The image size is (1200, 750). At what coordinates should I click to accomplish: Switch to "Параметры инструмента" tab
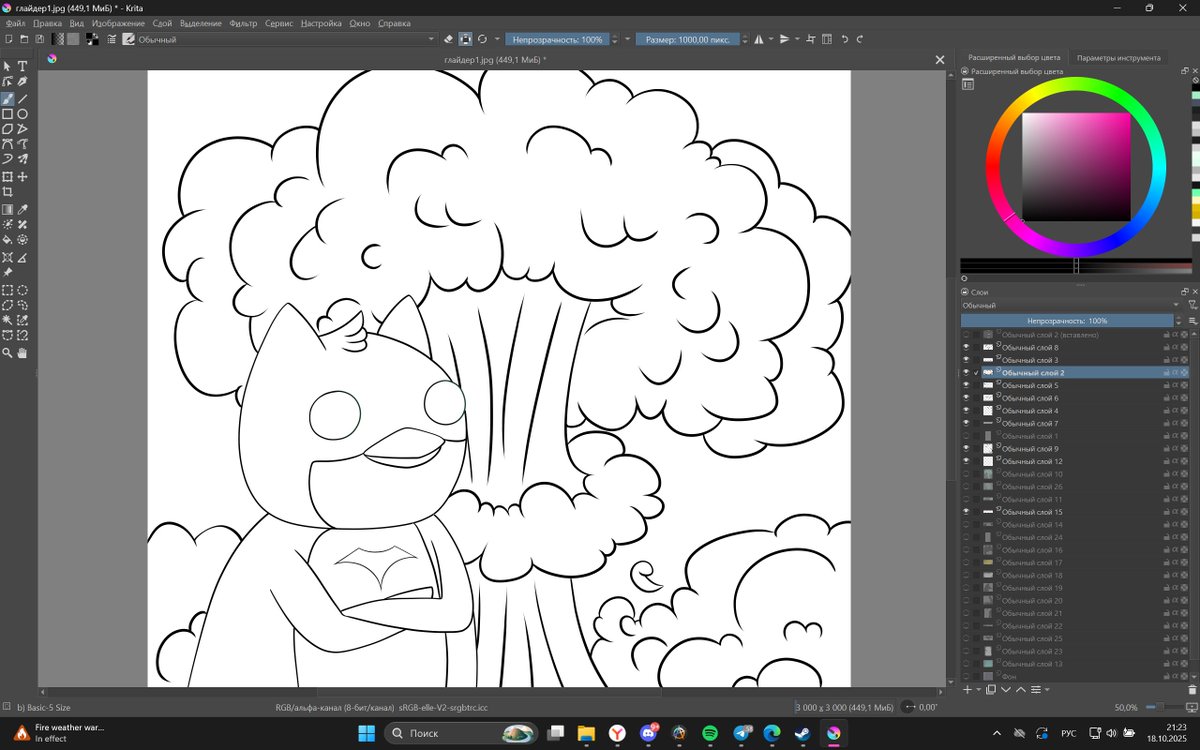tap(1118, 58)
